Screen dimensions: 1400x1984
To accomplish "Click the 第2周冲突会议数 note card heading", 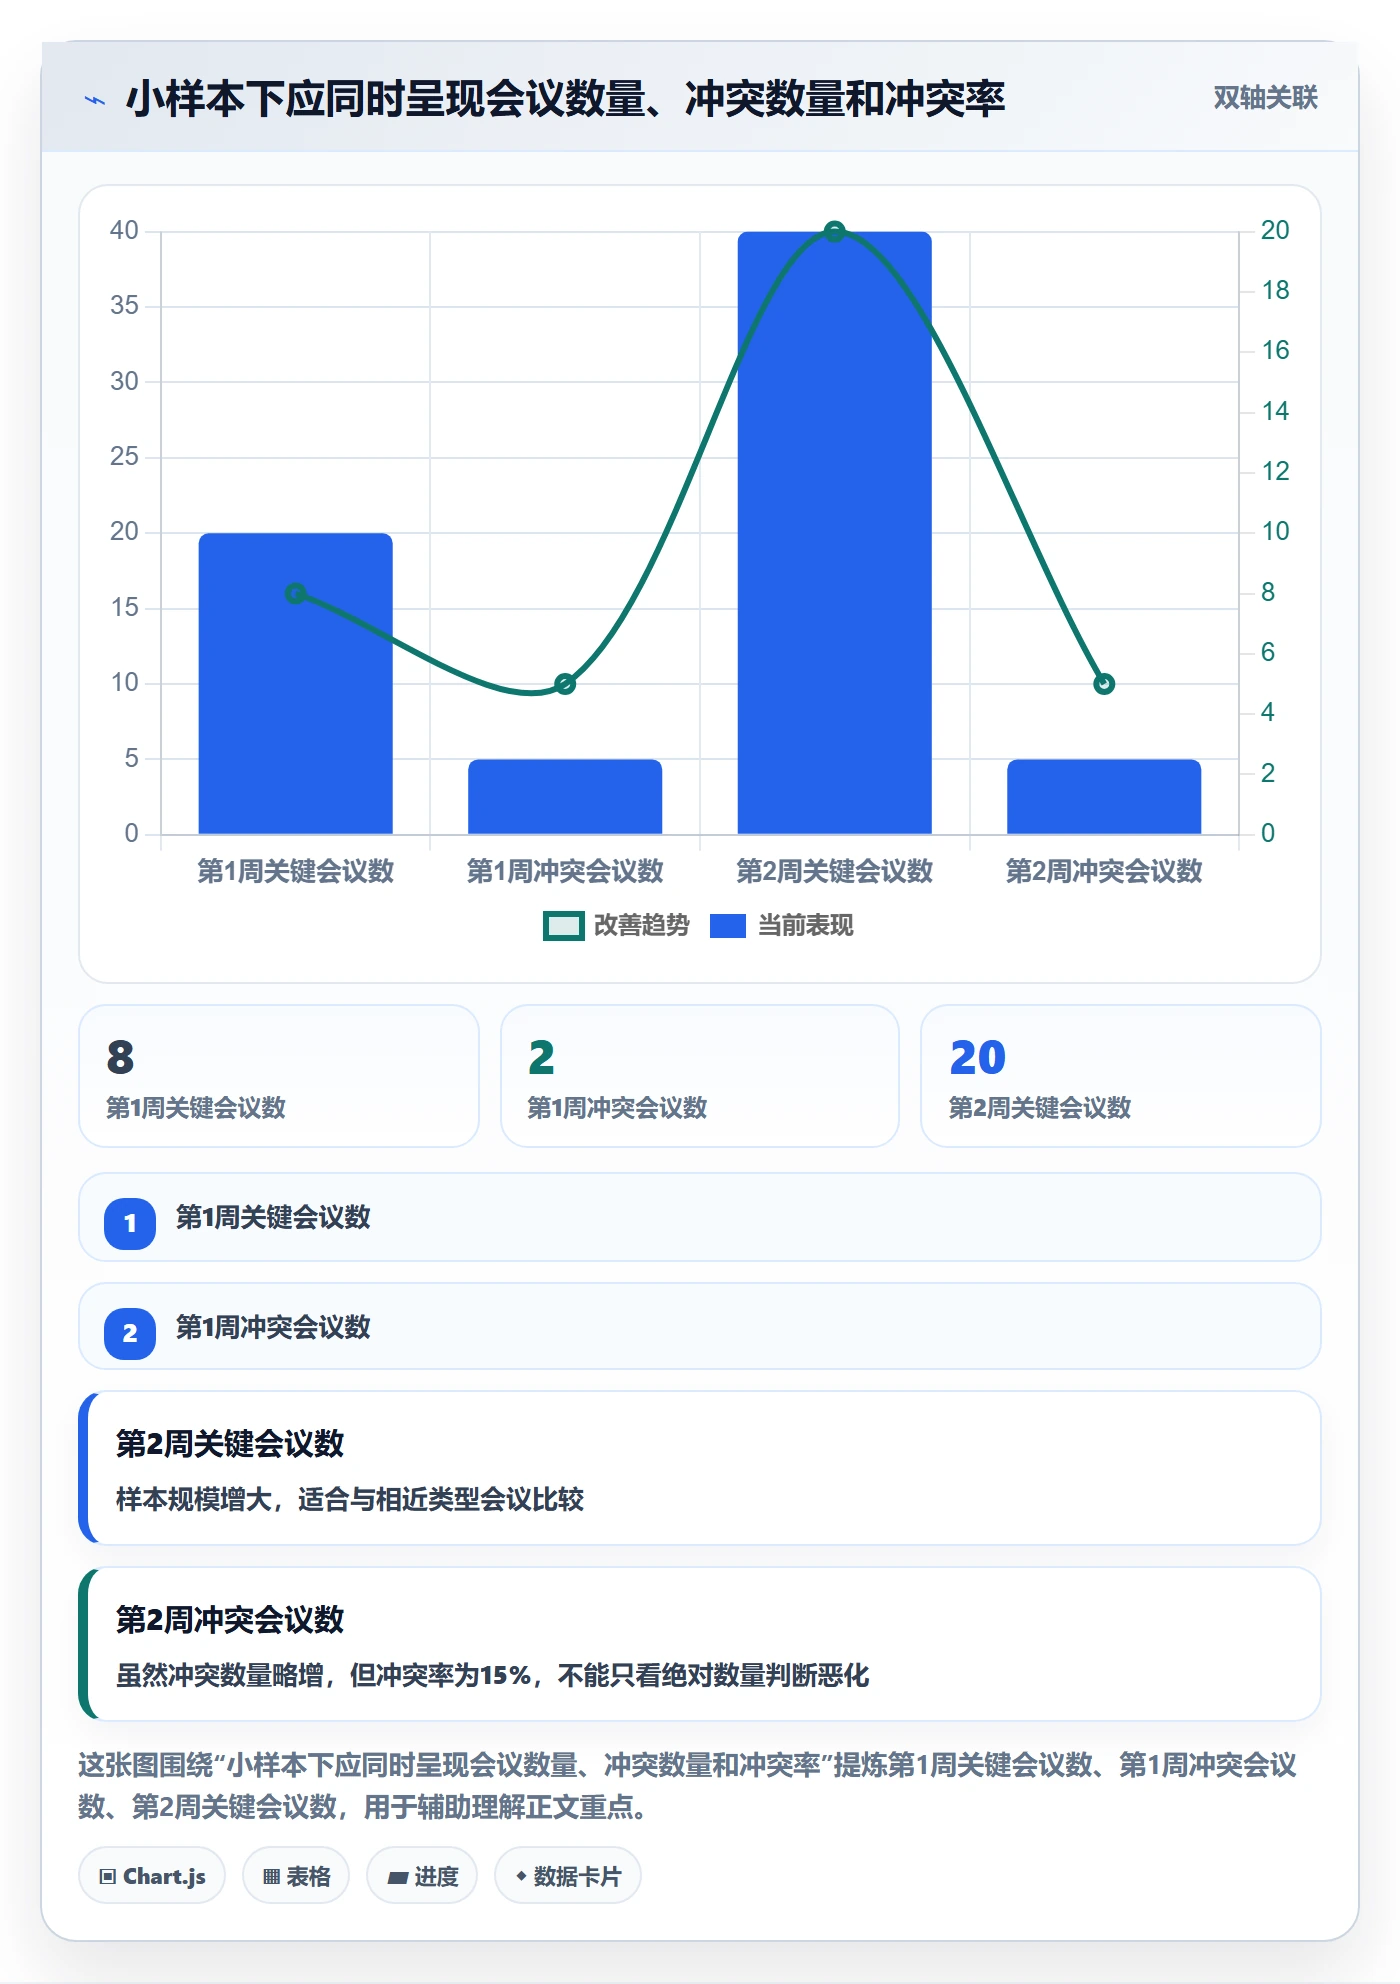I will click(x=230, y=1619).
